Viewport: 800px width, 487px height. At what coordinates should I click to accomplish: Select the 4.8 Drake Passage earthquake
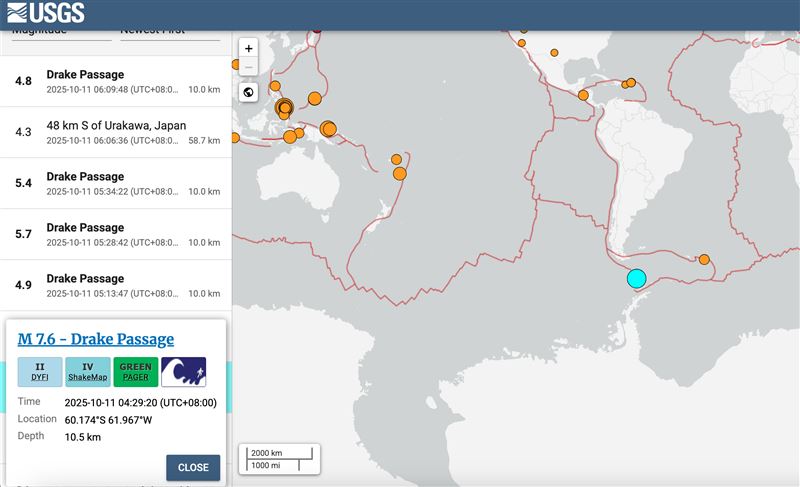tap(116, 81)
